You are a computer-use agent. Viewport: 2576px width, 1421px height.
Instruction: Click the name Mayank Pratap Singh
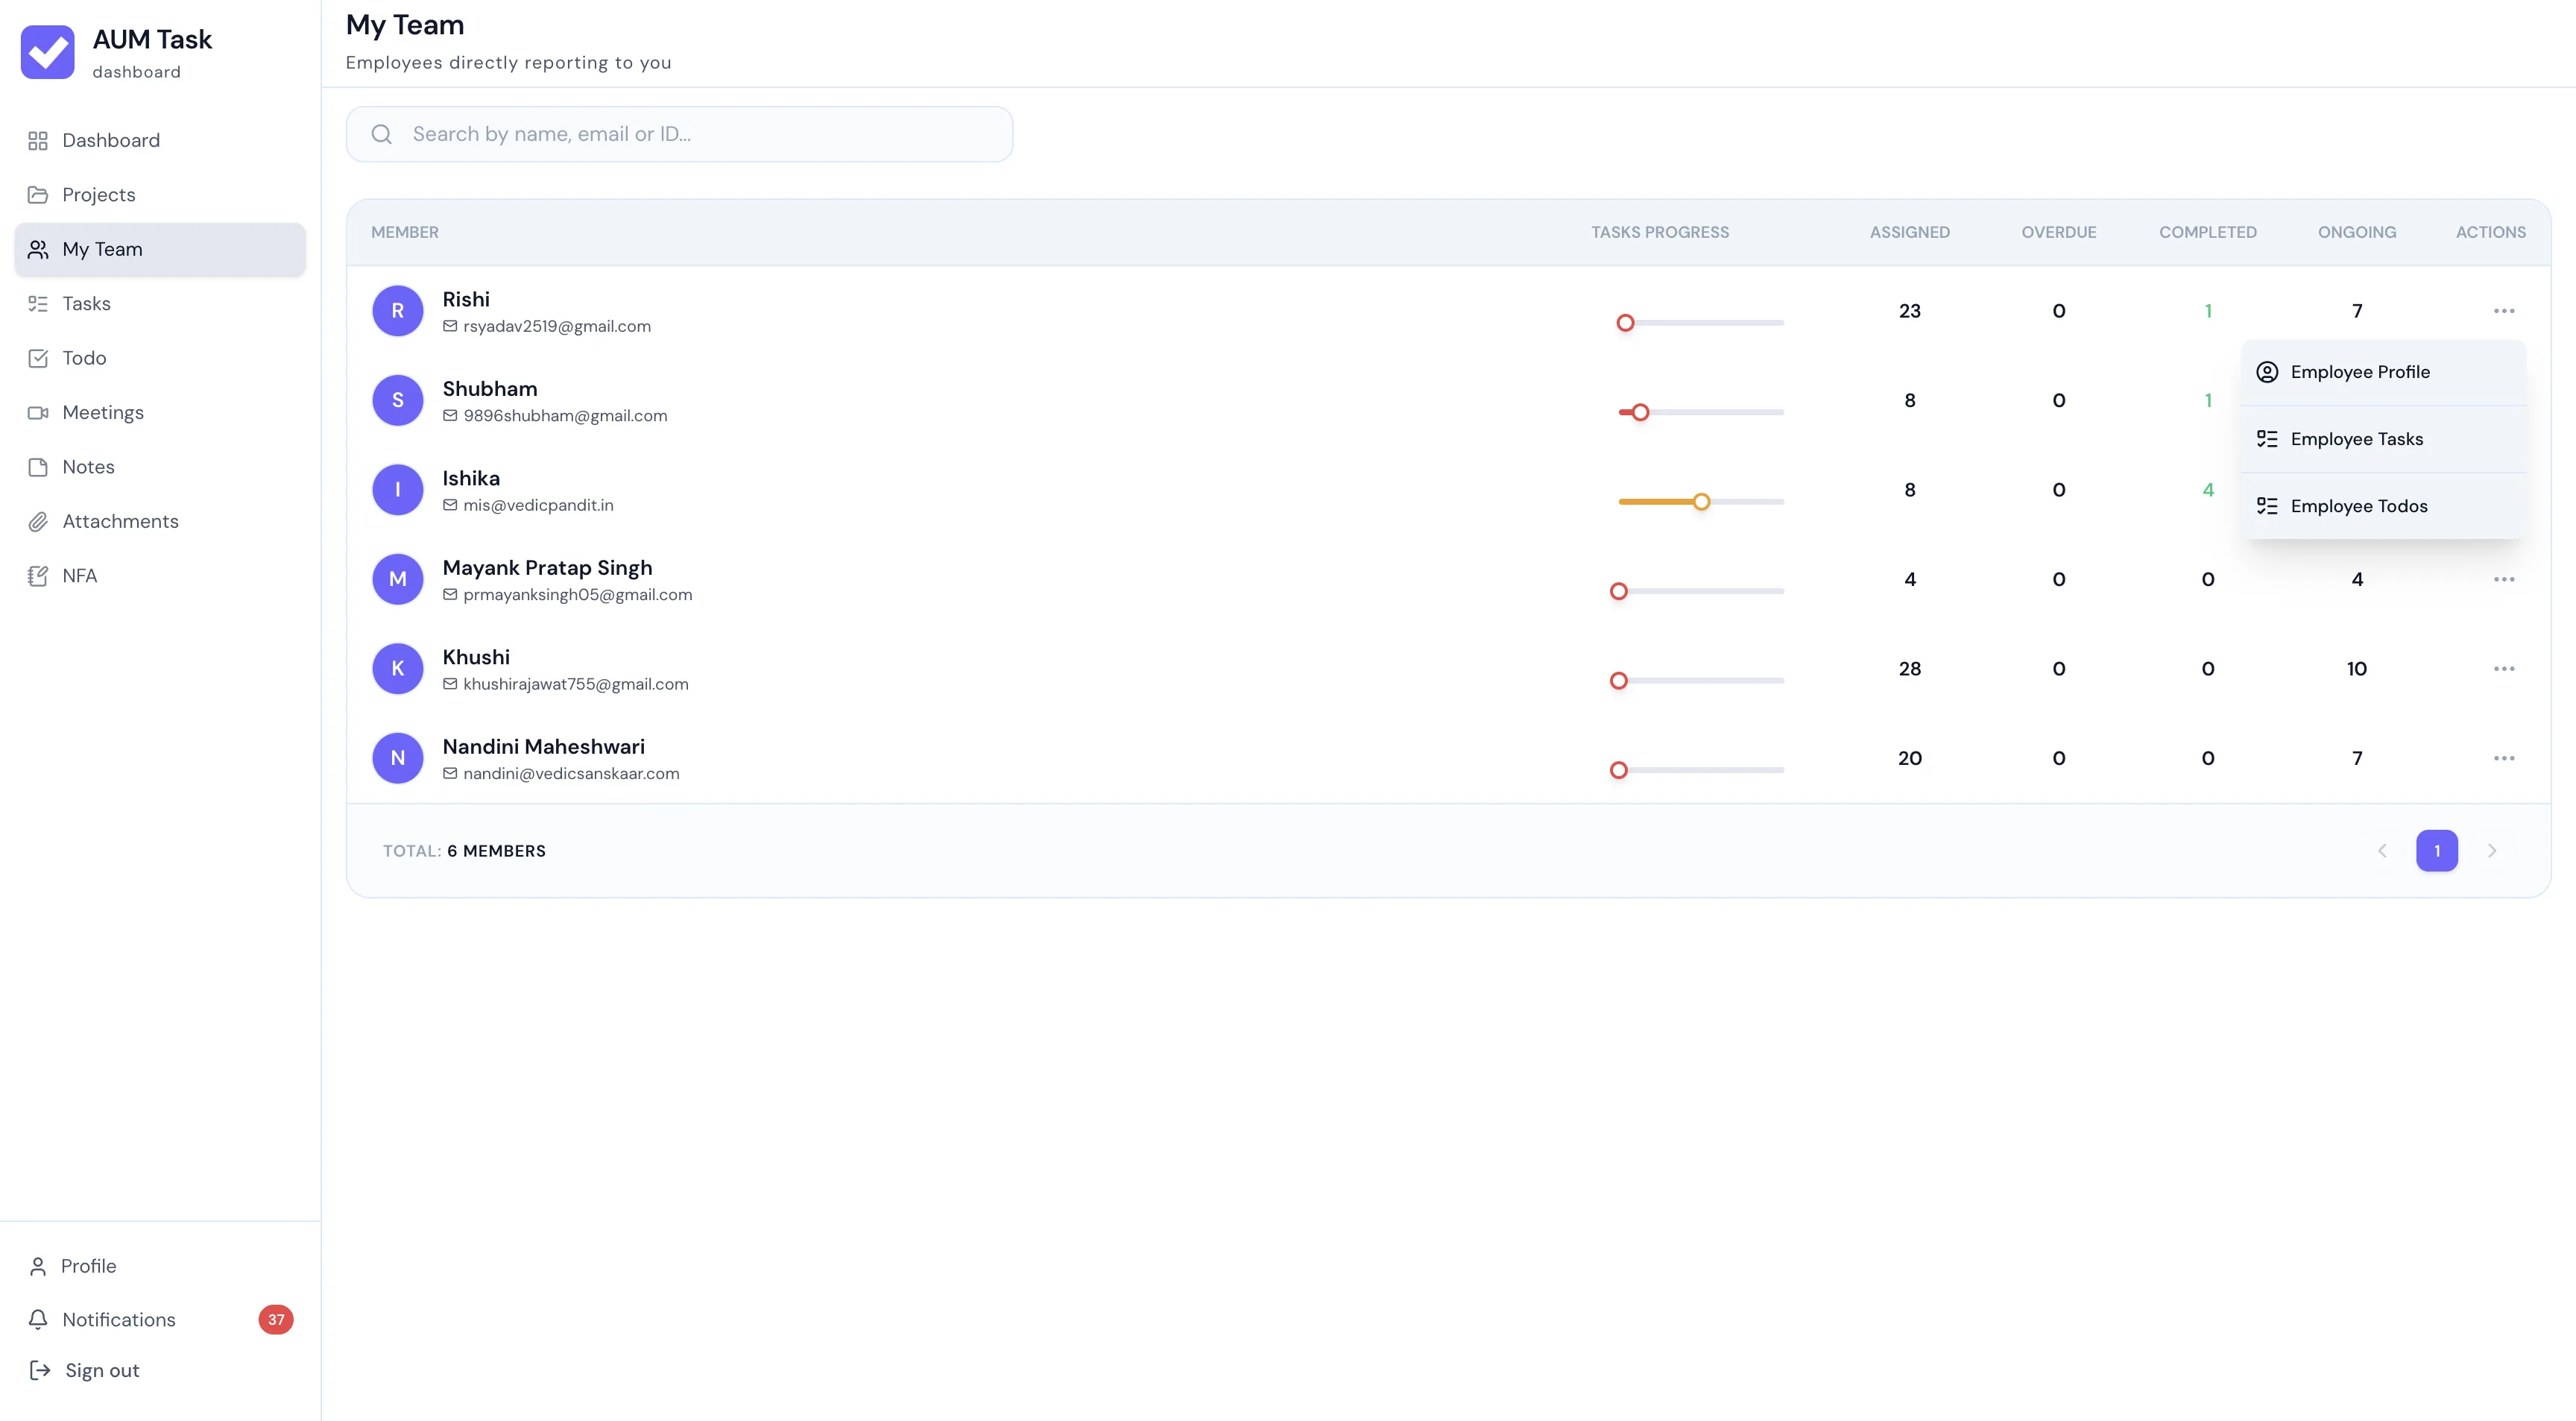tap(547, 568)
